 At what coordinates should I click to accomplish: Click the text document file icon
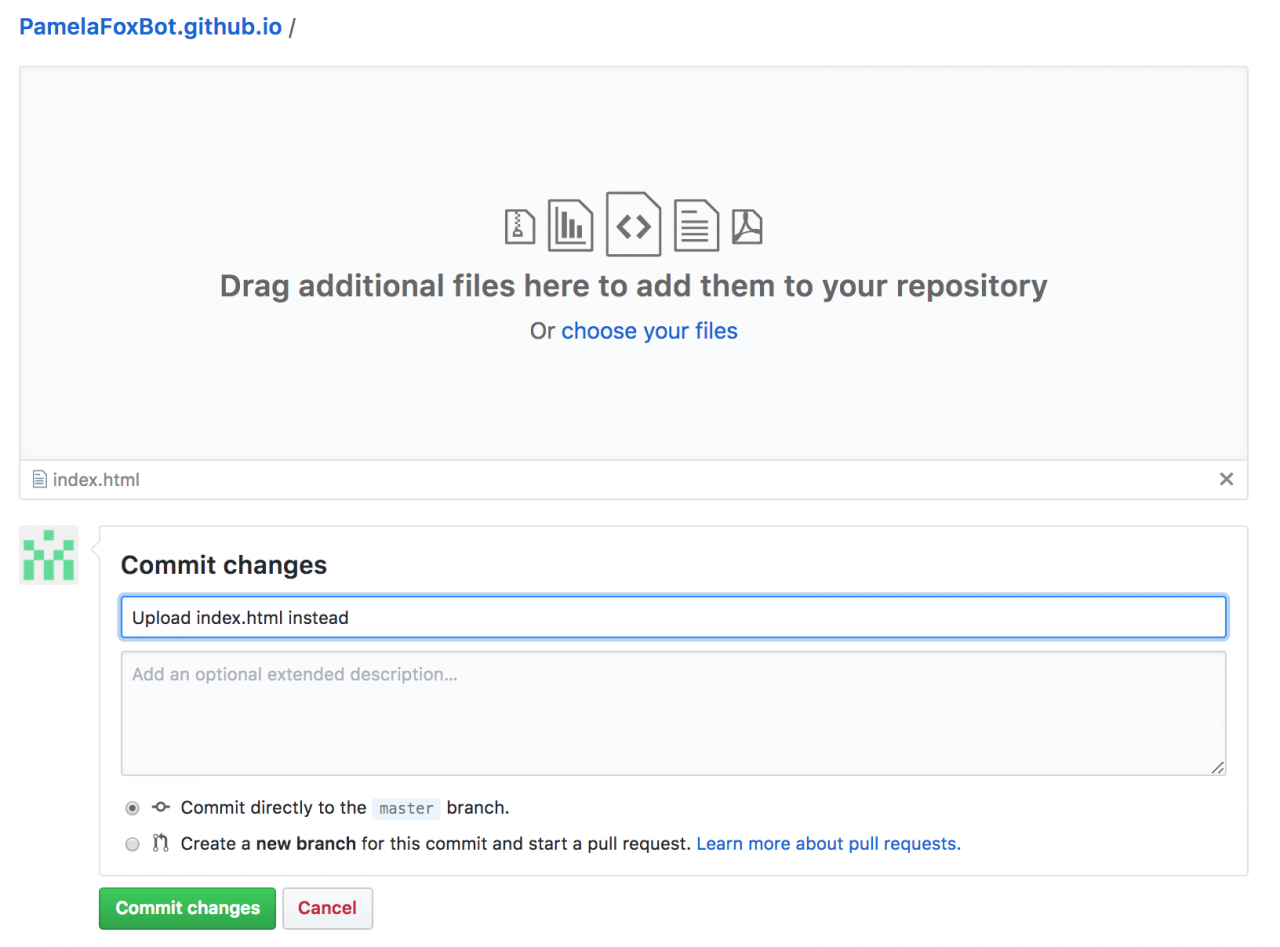coord(696,225)
